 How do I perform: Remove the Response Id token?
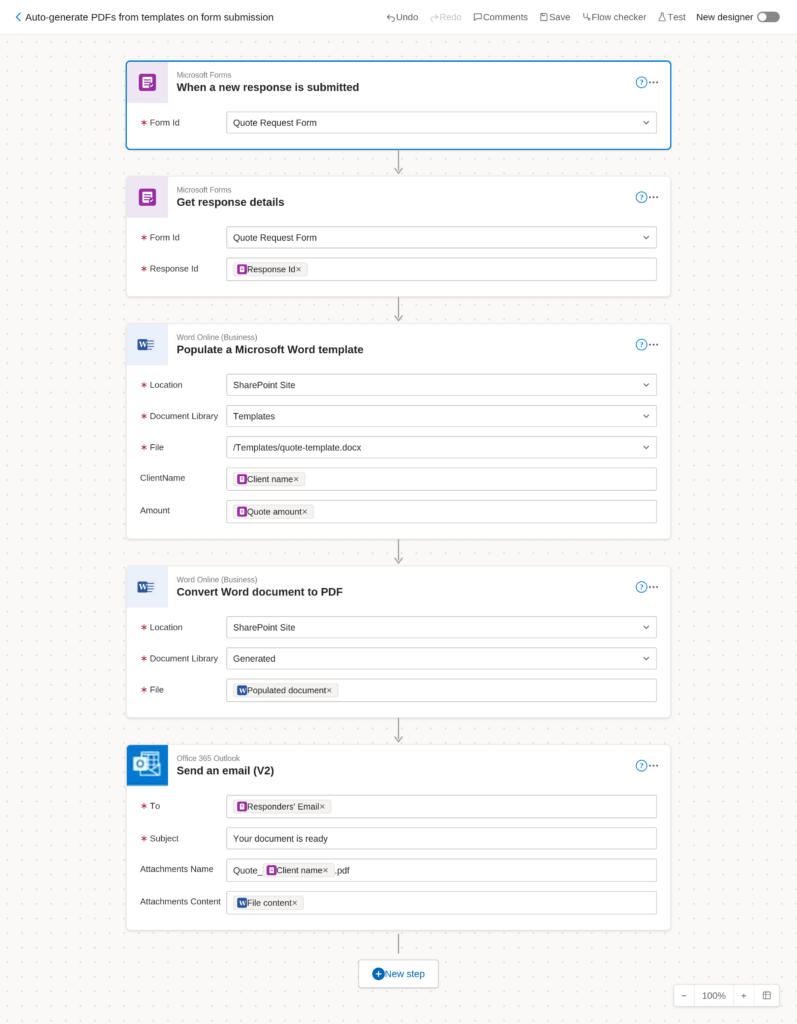coord(299,269)
